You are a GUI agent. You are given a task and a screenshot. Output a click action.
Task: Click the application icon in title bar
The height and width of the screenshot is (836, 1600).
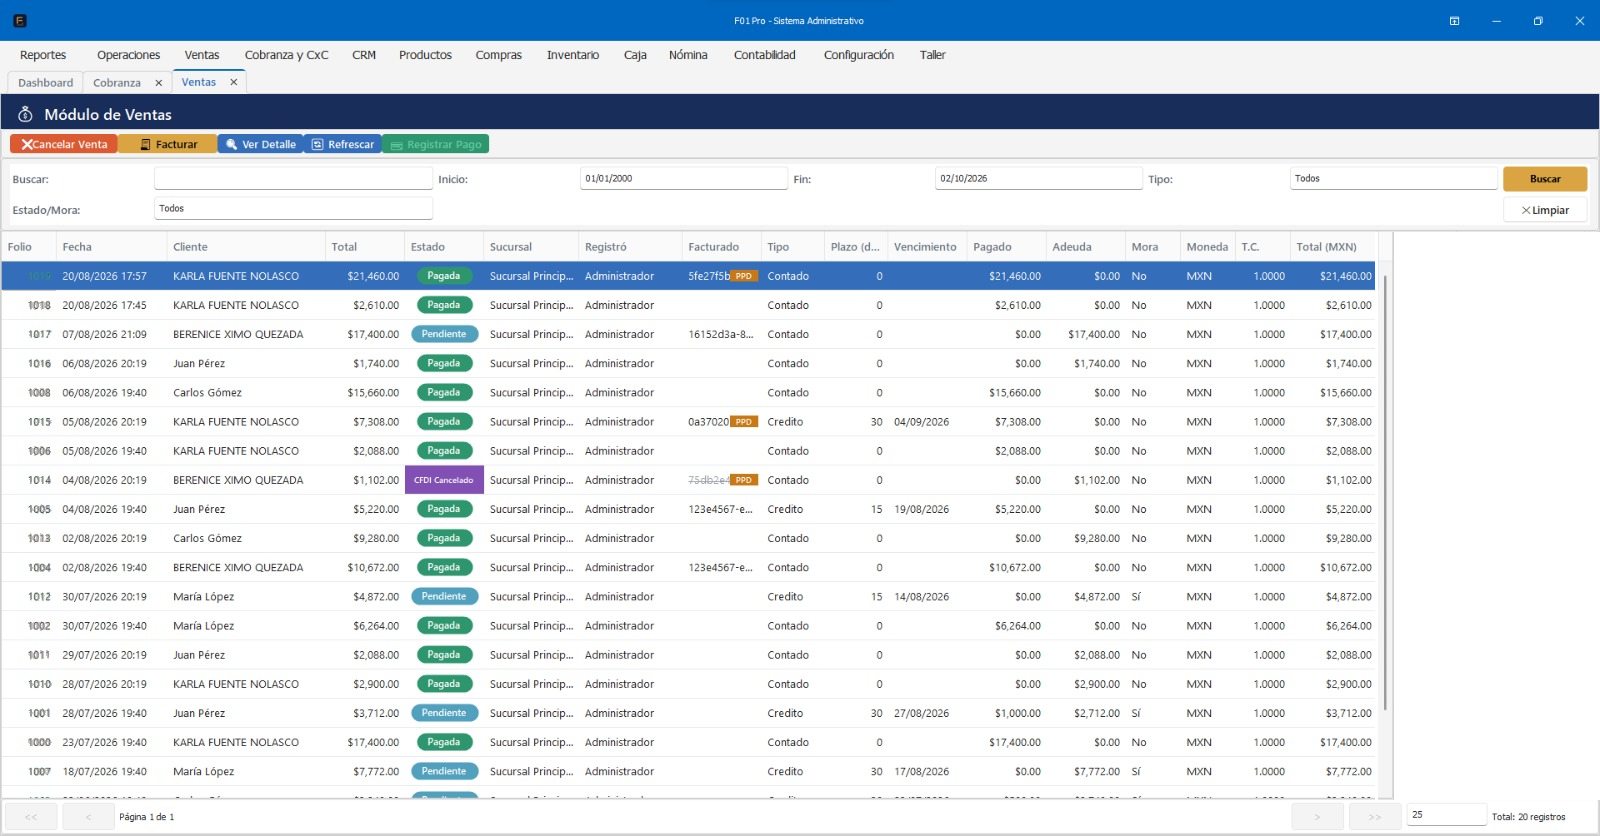click(19, 20)
